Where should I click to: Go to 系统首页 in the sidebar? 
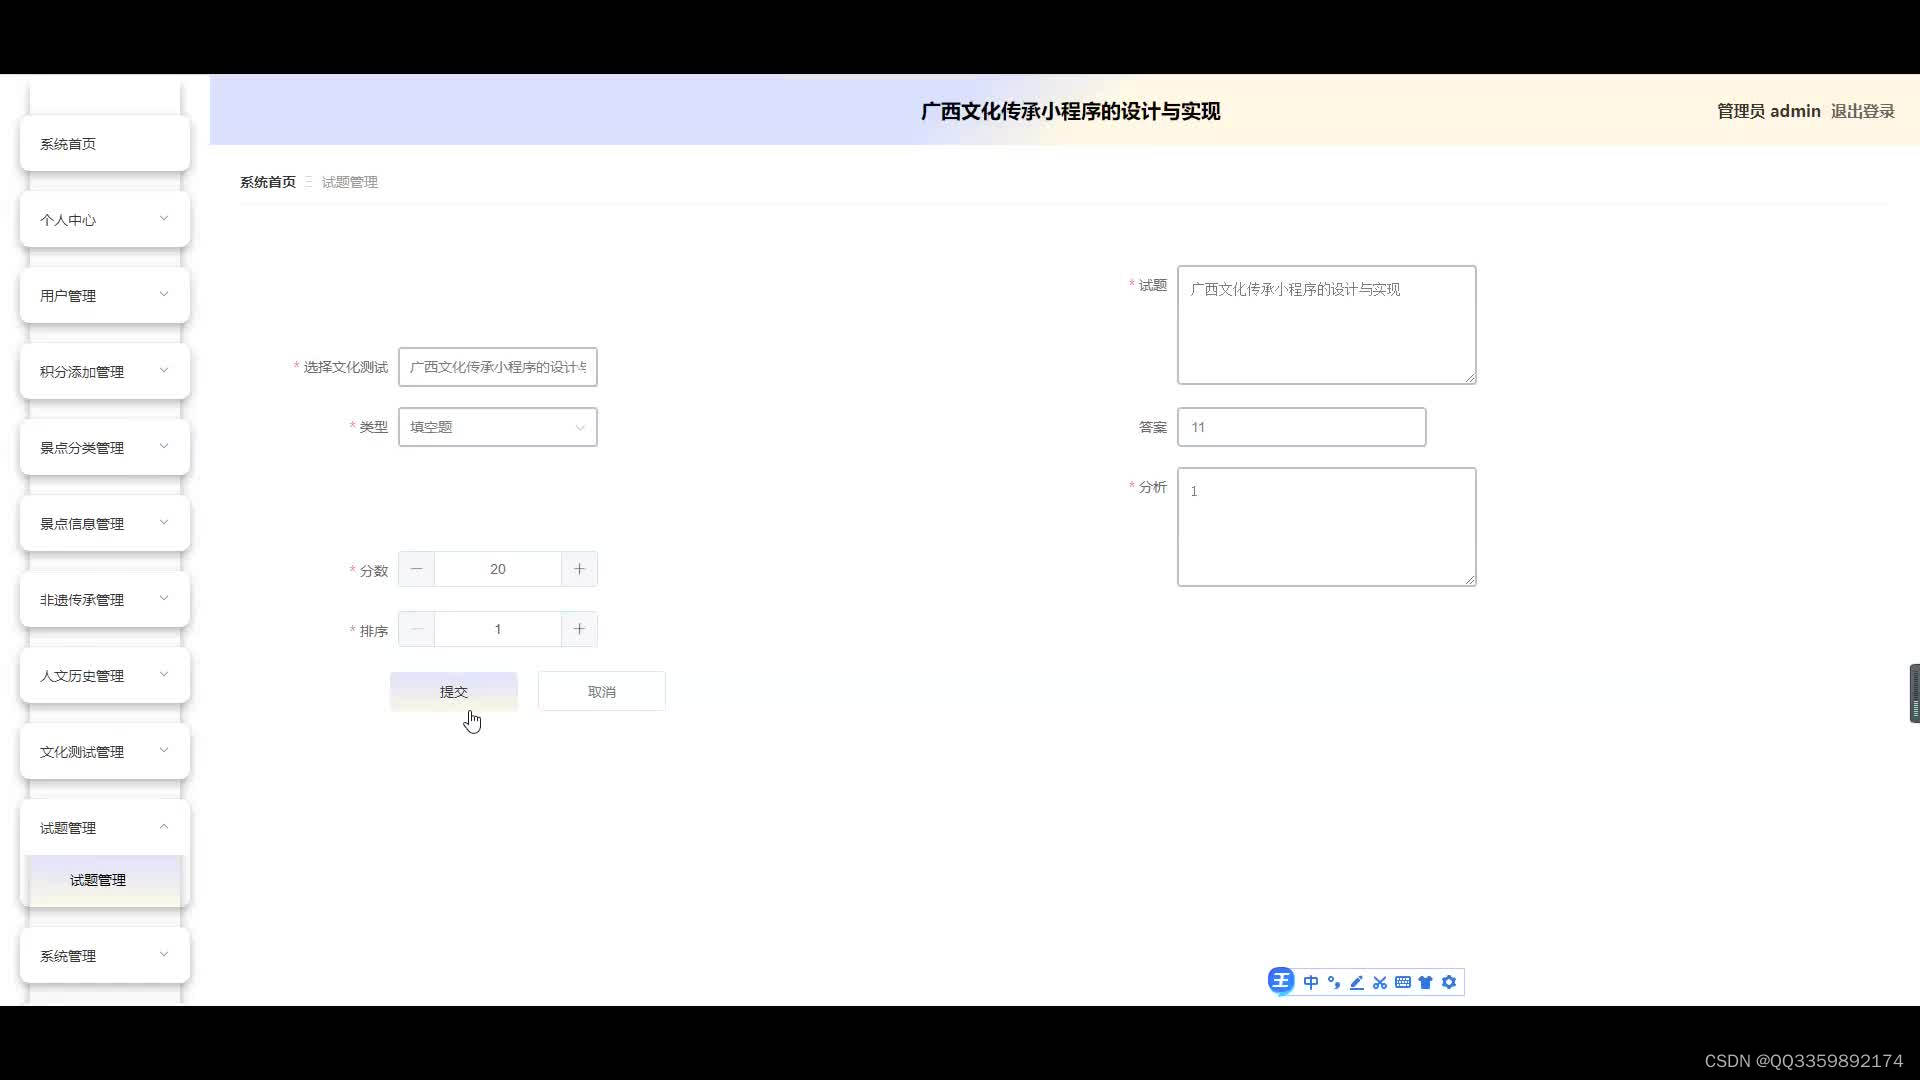click(105, 143)
